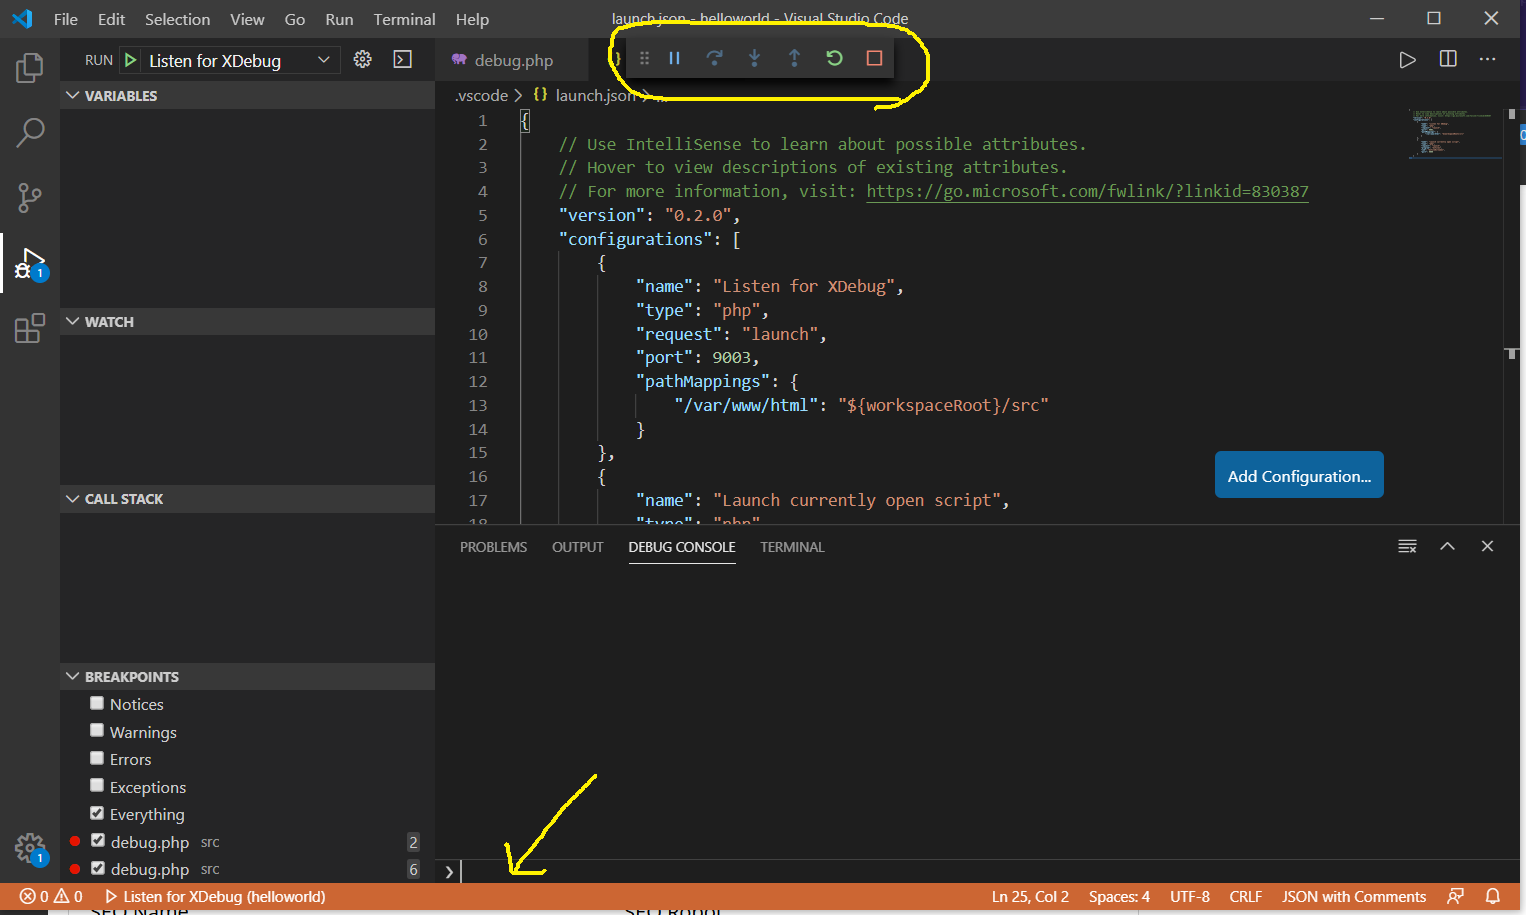Grab the debug toolbar drag handle

644,58
